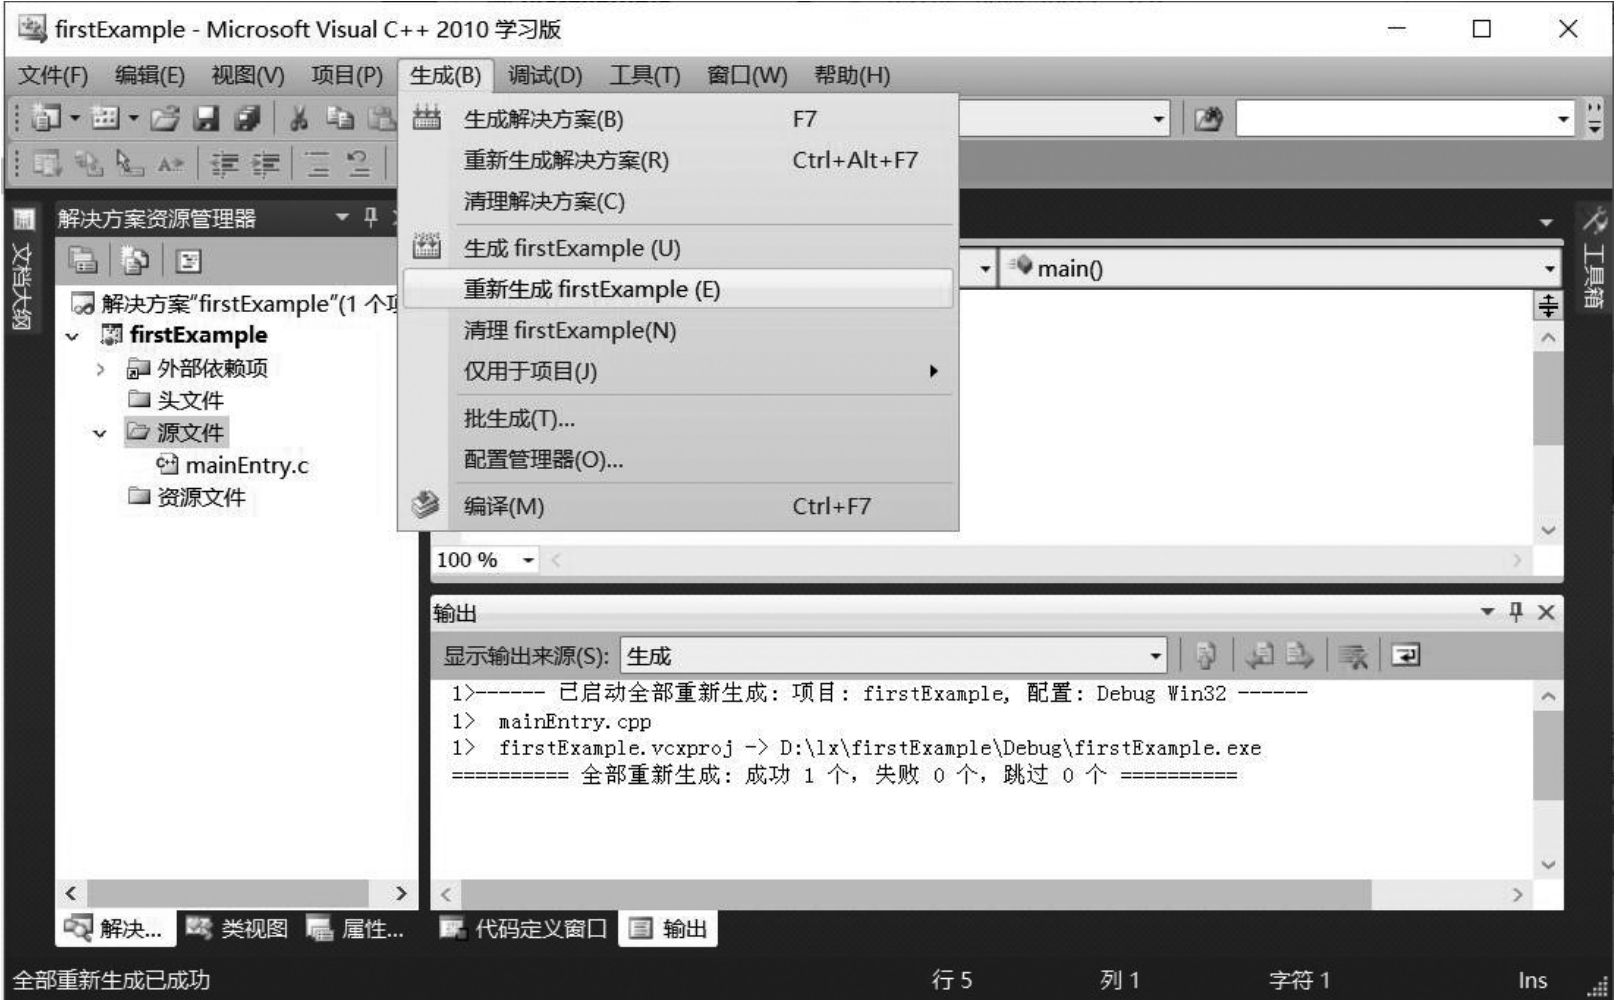Viewport: 1614px width, 1000px height.
Task: Click the Uncomment Selection icon
Action: (358, 163)
